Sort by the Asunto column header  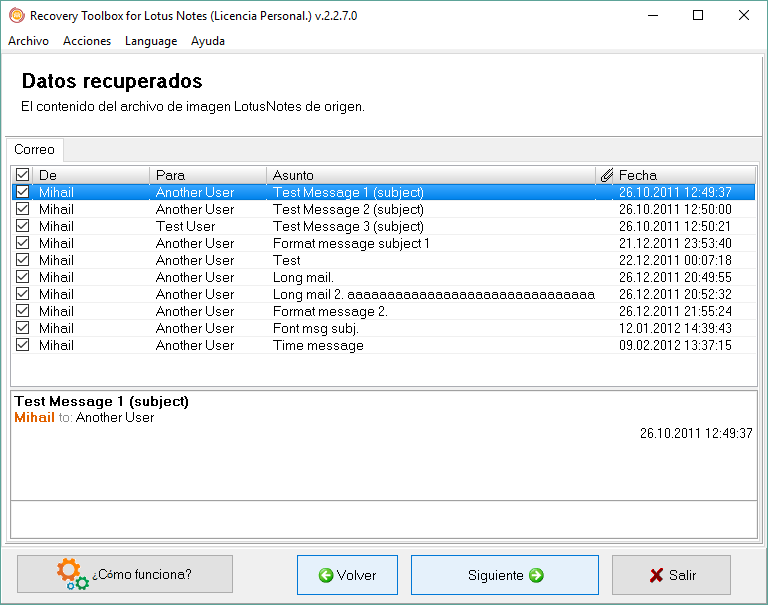pyautogui.click(x=431, y=175)
